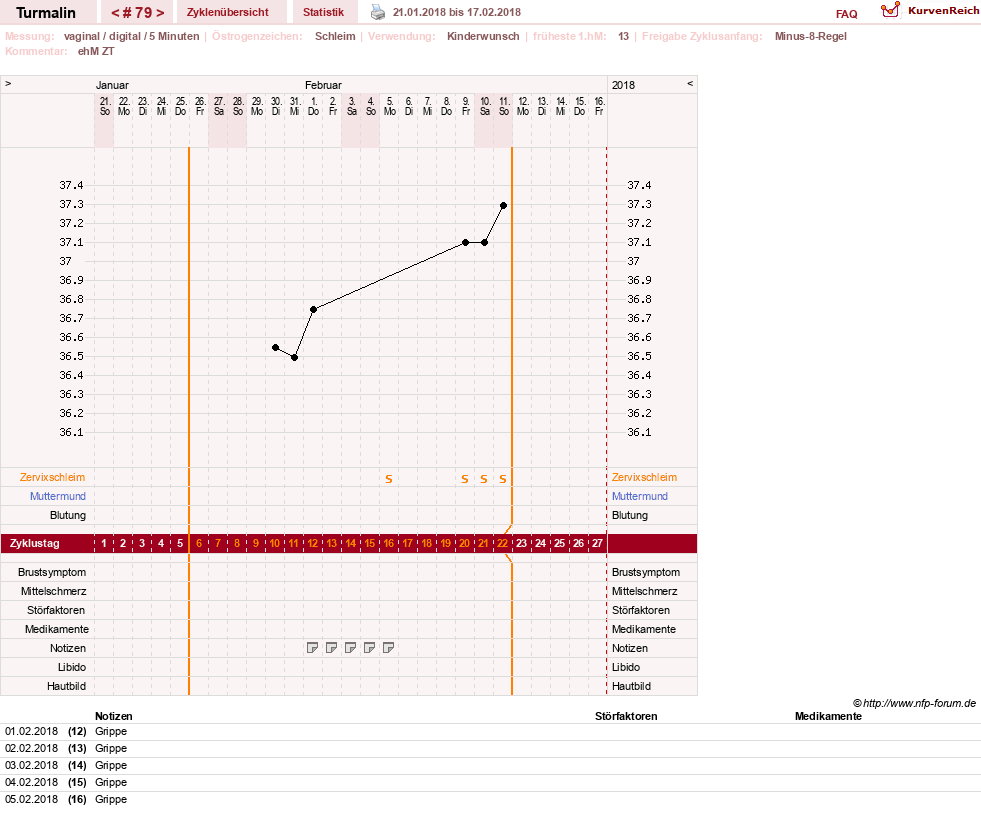Open note icon for cycle day 16
The image size is (981, 835).
[x=388, y=648]
